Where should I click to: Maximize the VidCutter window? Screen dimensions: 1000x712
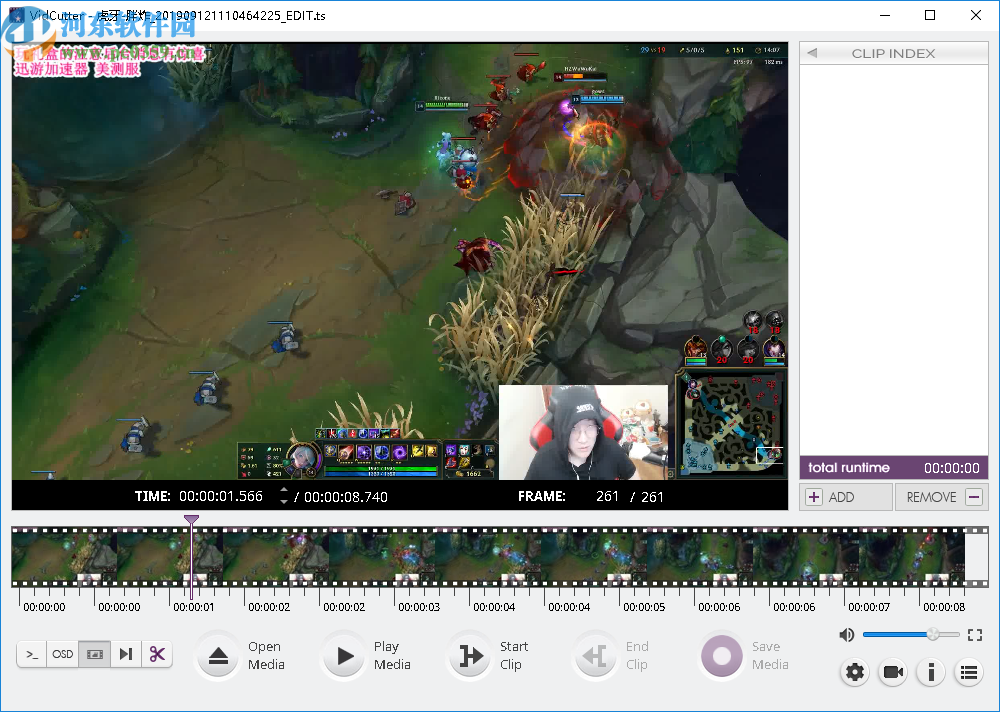point(930,15)
